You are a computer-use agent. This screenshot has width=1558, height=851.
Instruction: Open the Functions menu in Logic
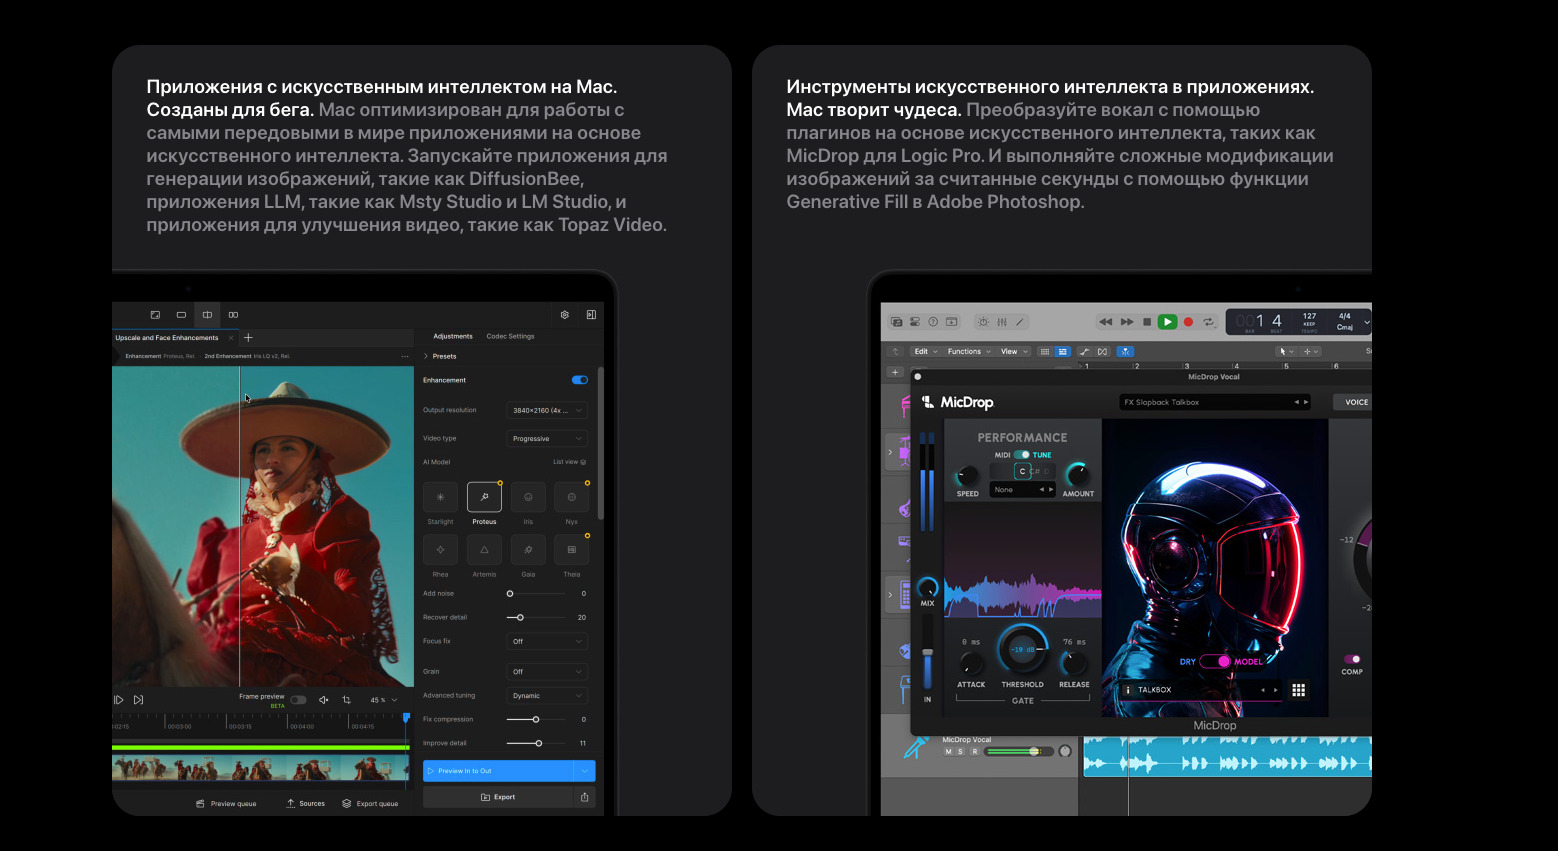click(968, 351)
